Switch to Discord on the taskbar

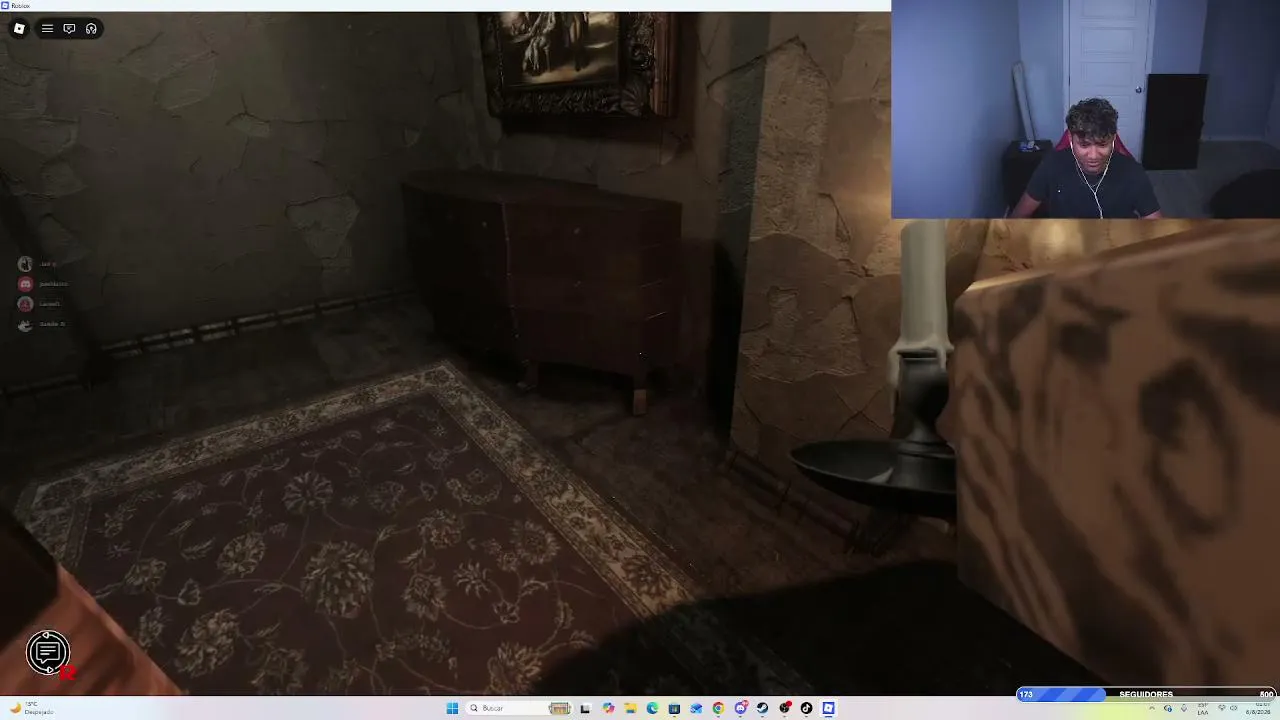coord(740,708)
